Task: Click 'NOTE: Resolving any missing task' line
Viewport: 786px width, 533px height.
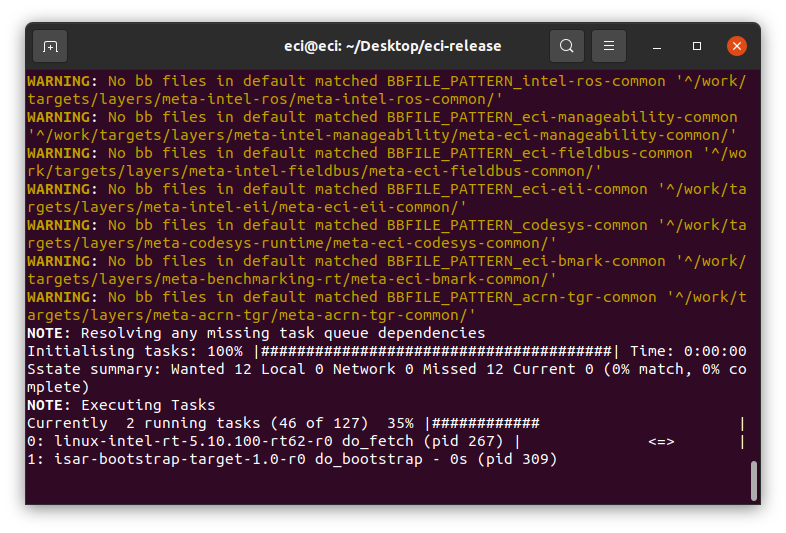Action: [256, 333]
